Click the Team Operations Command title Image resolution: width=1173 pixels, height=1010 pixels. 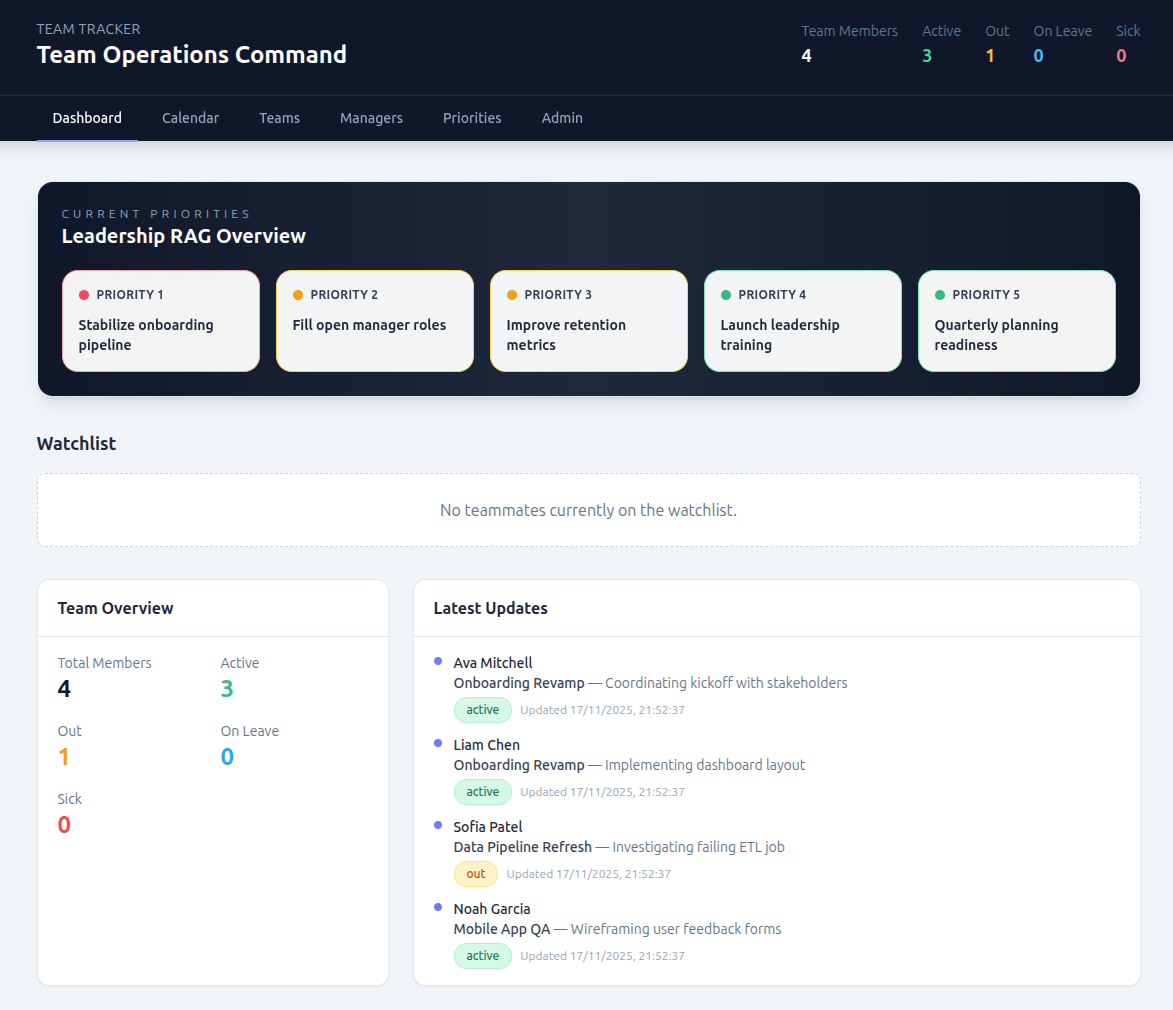[192, 55]
